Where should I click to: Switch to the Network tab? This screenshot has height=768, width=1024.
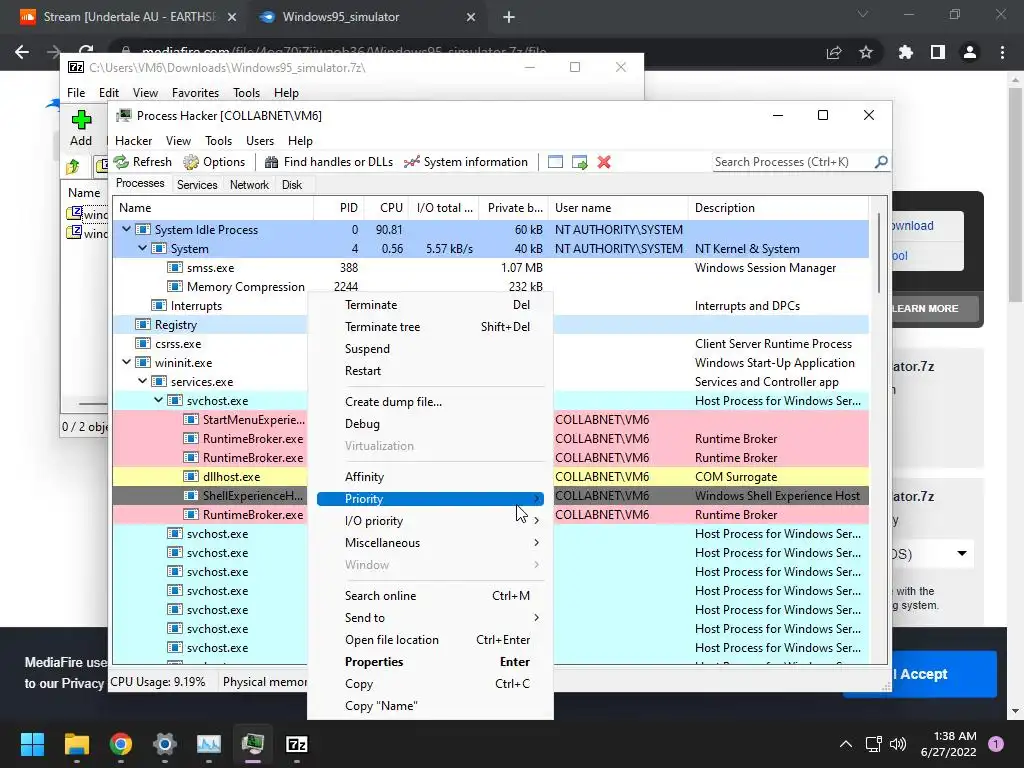[249, 185]
